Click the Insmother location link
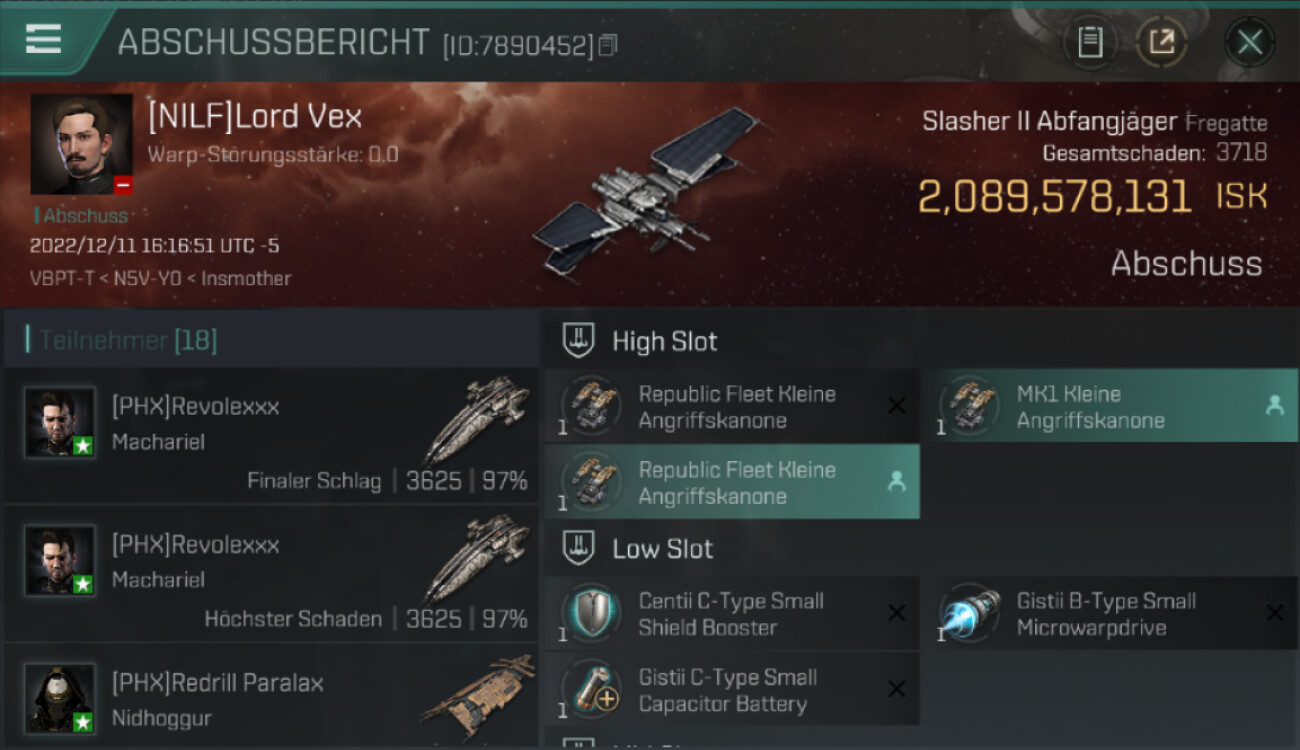This screenshot has width=1300, height=750. (246, 279)
